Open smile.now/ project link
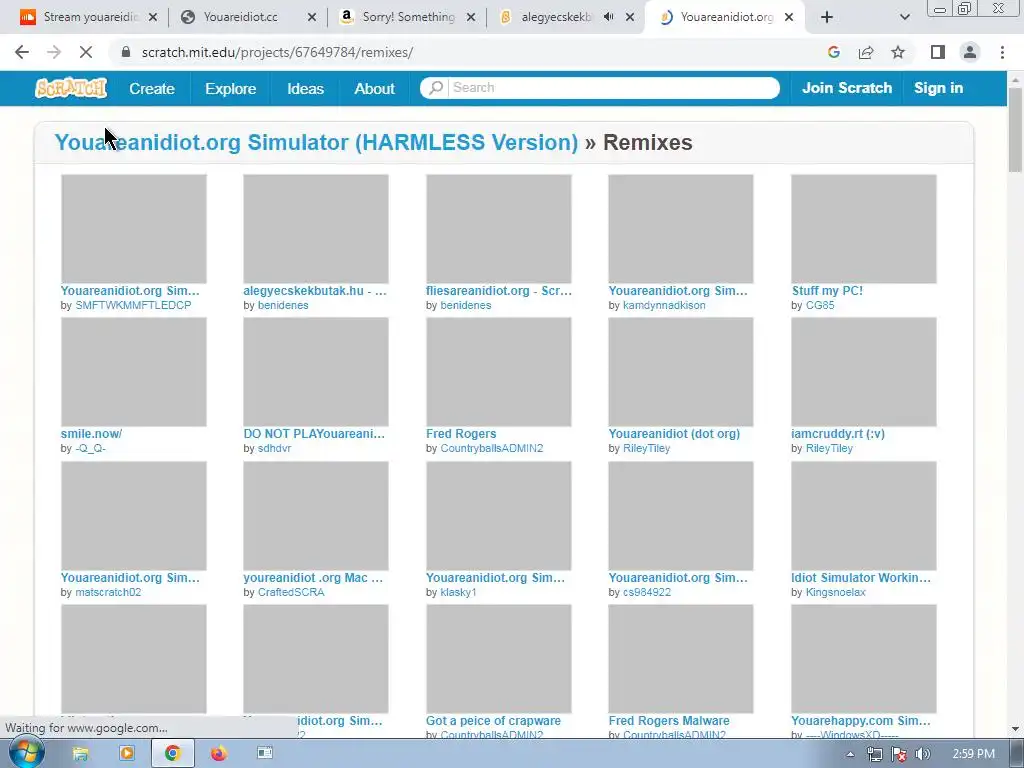This screenshot has width=1024, height=768. tap(91, 434)
